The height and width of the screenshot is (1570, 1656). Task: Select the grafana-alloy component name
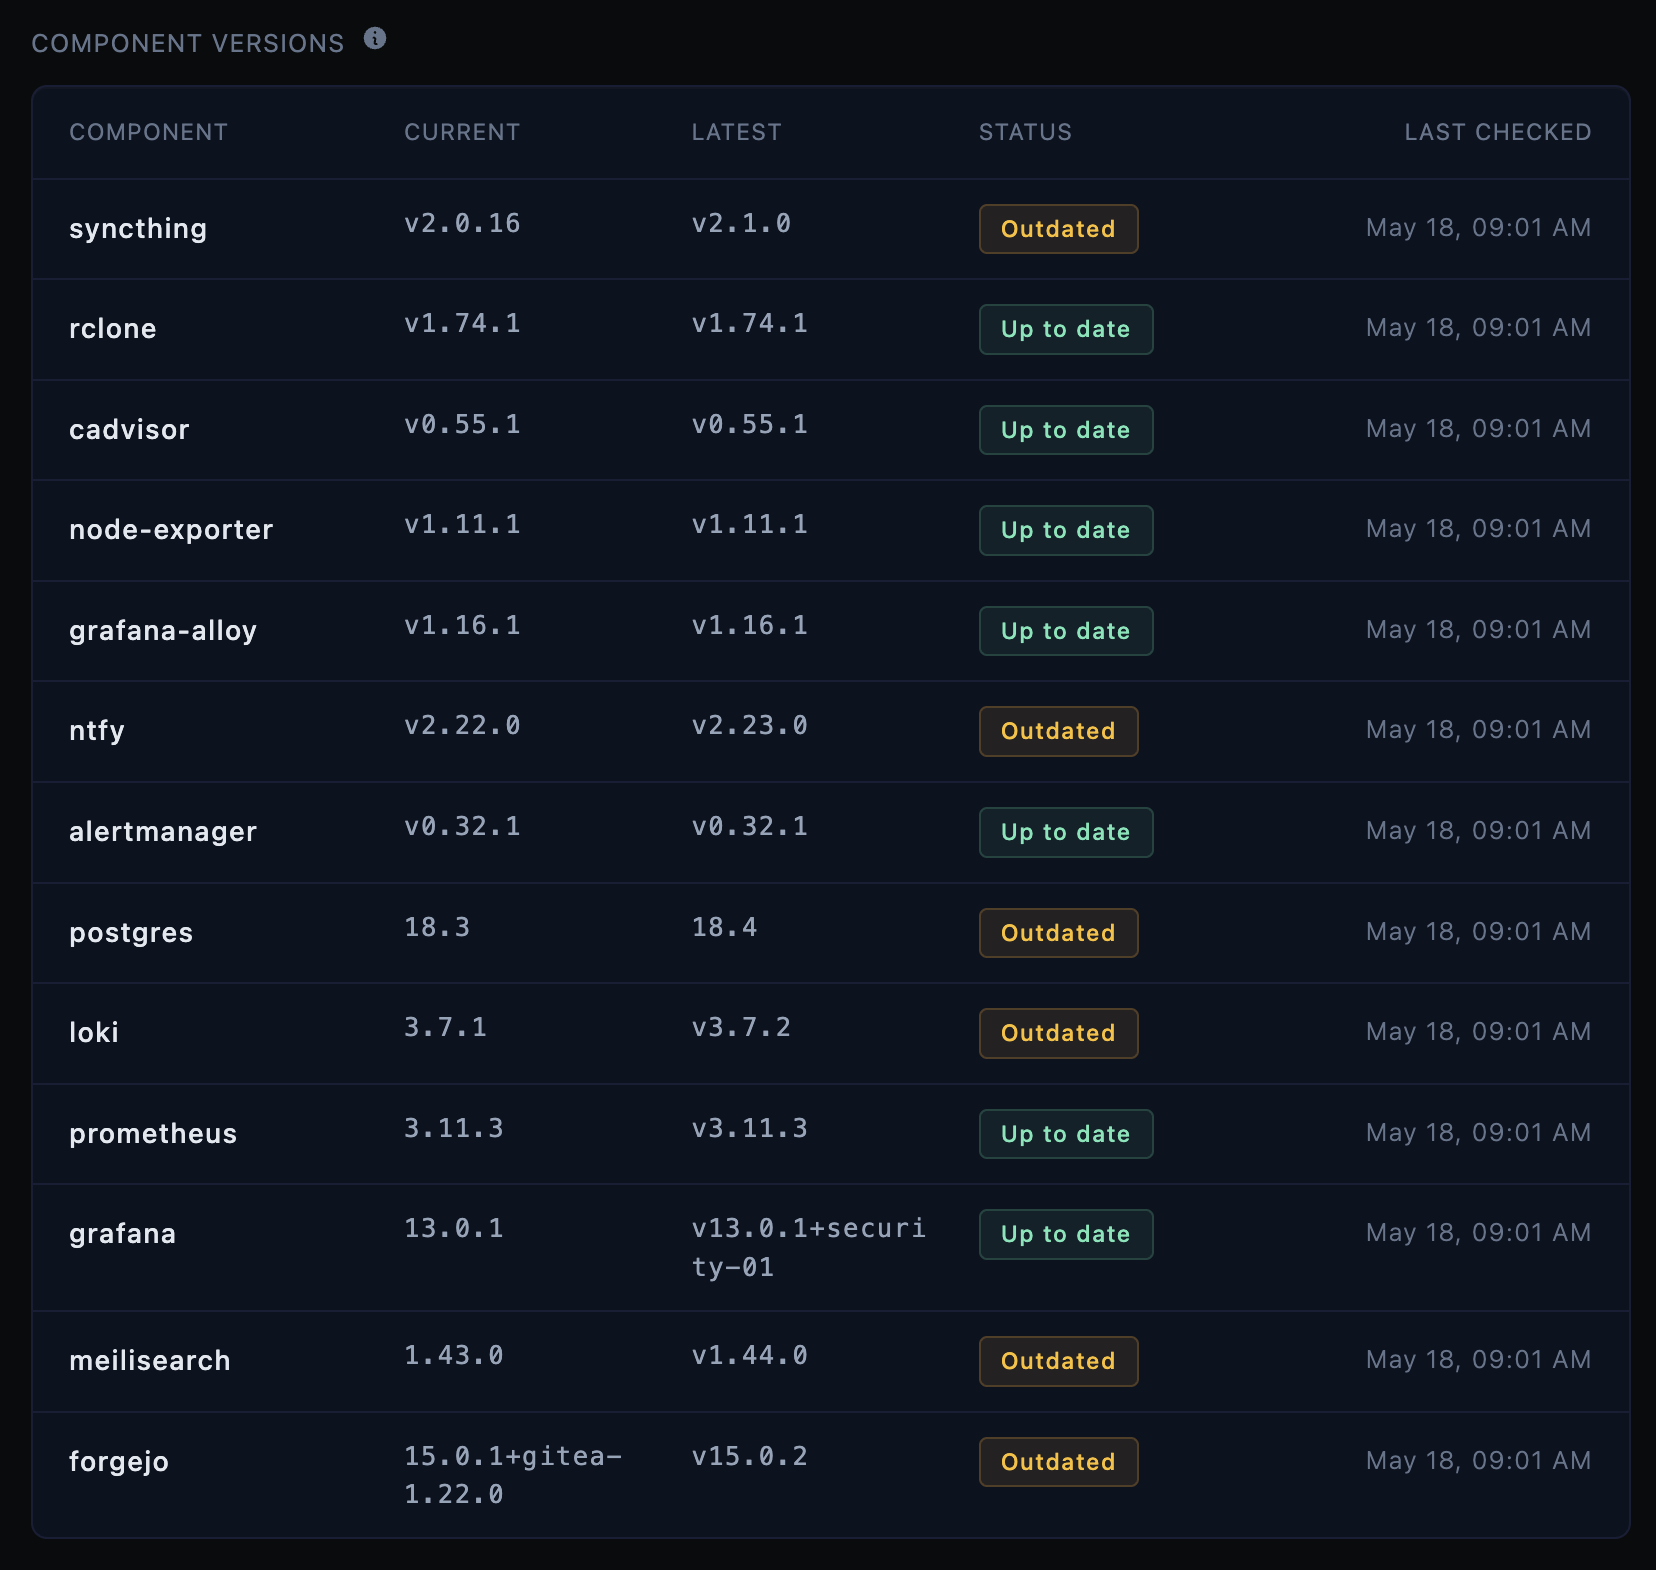tap(163, 631)
